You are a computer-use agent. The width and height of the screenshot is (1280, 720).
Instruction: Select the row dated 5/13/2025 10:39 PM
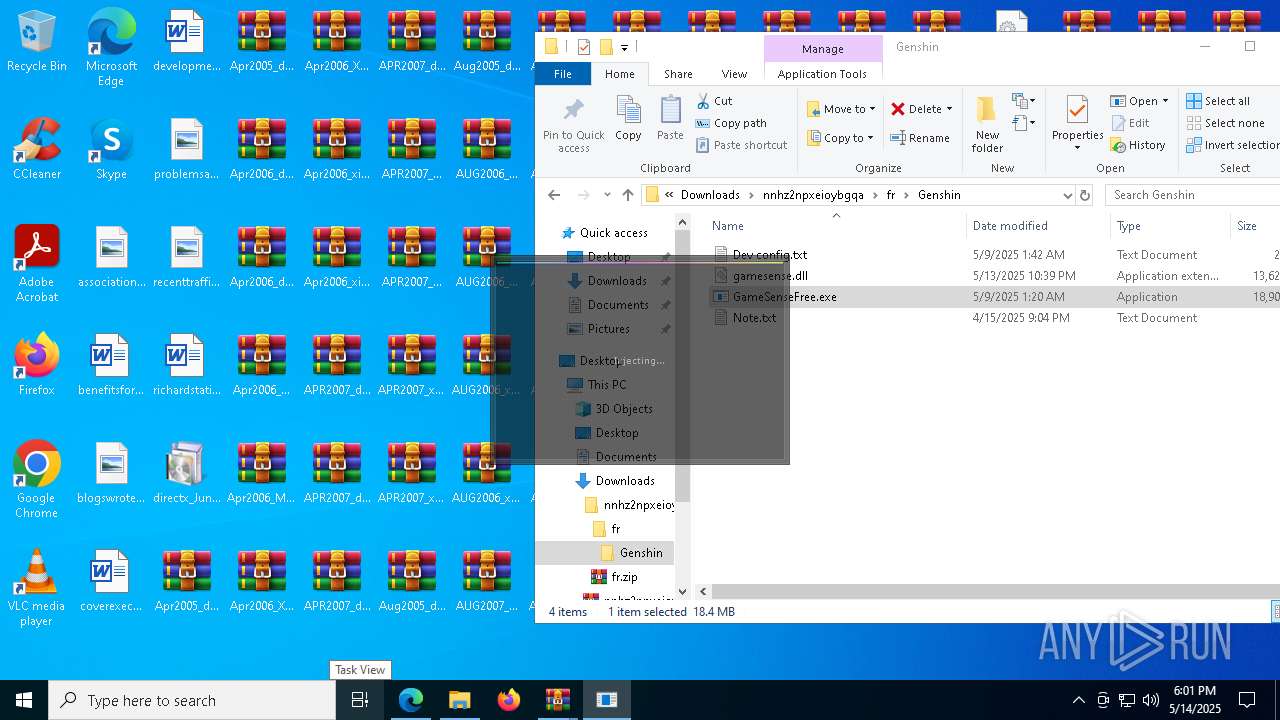(x=994, y=276)
